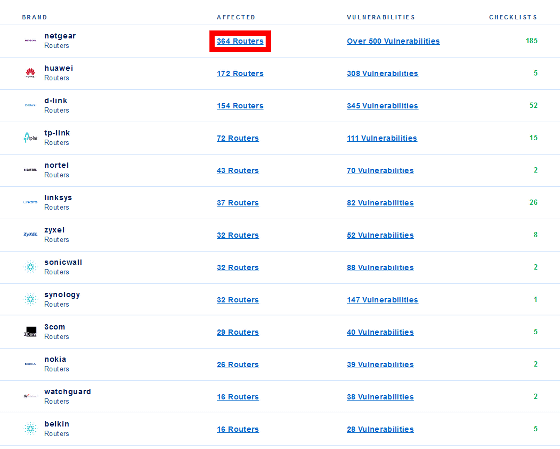Click the Checklists column header

click(x=513, y=17)
